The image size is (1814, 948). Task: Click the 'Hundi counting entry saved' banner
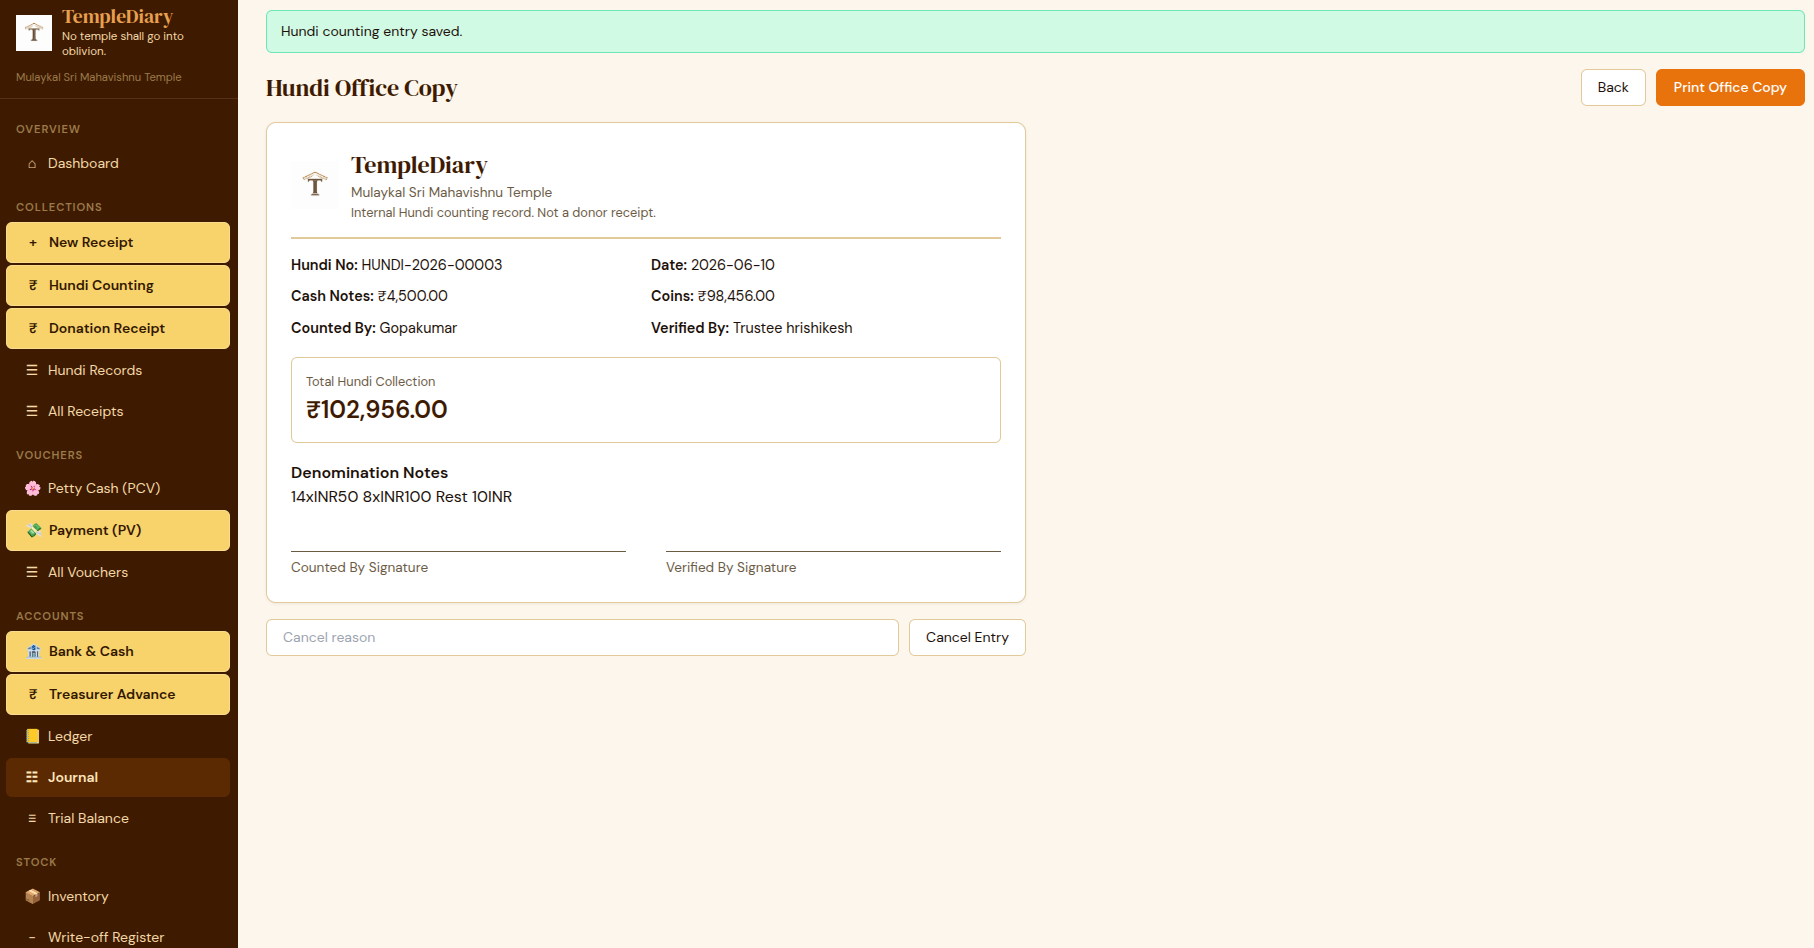(1035, 32)
